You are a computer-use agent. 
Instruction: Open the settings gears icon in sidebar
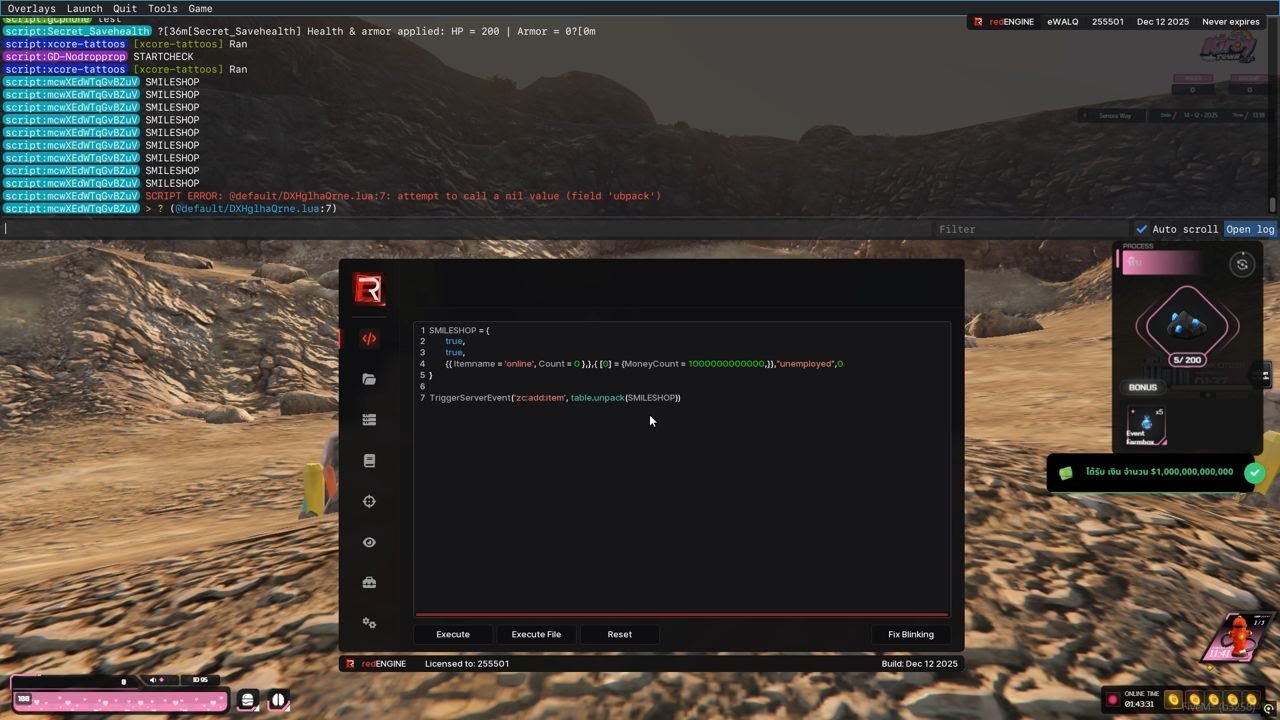tap(369, 623)
